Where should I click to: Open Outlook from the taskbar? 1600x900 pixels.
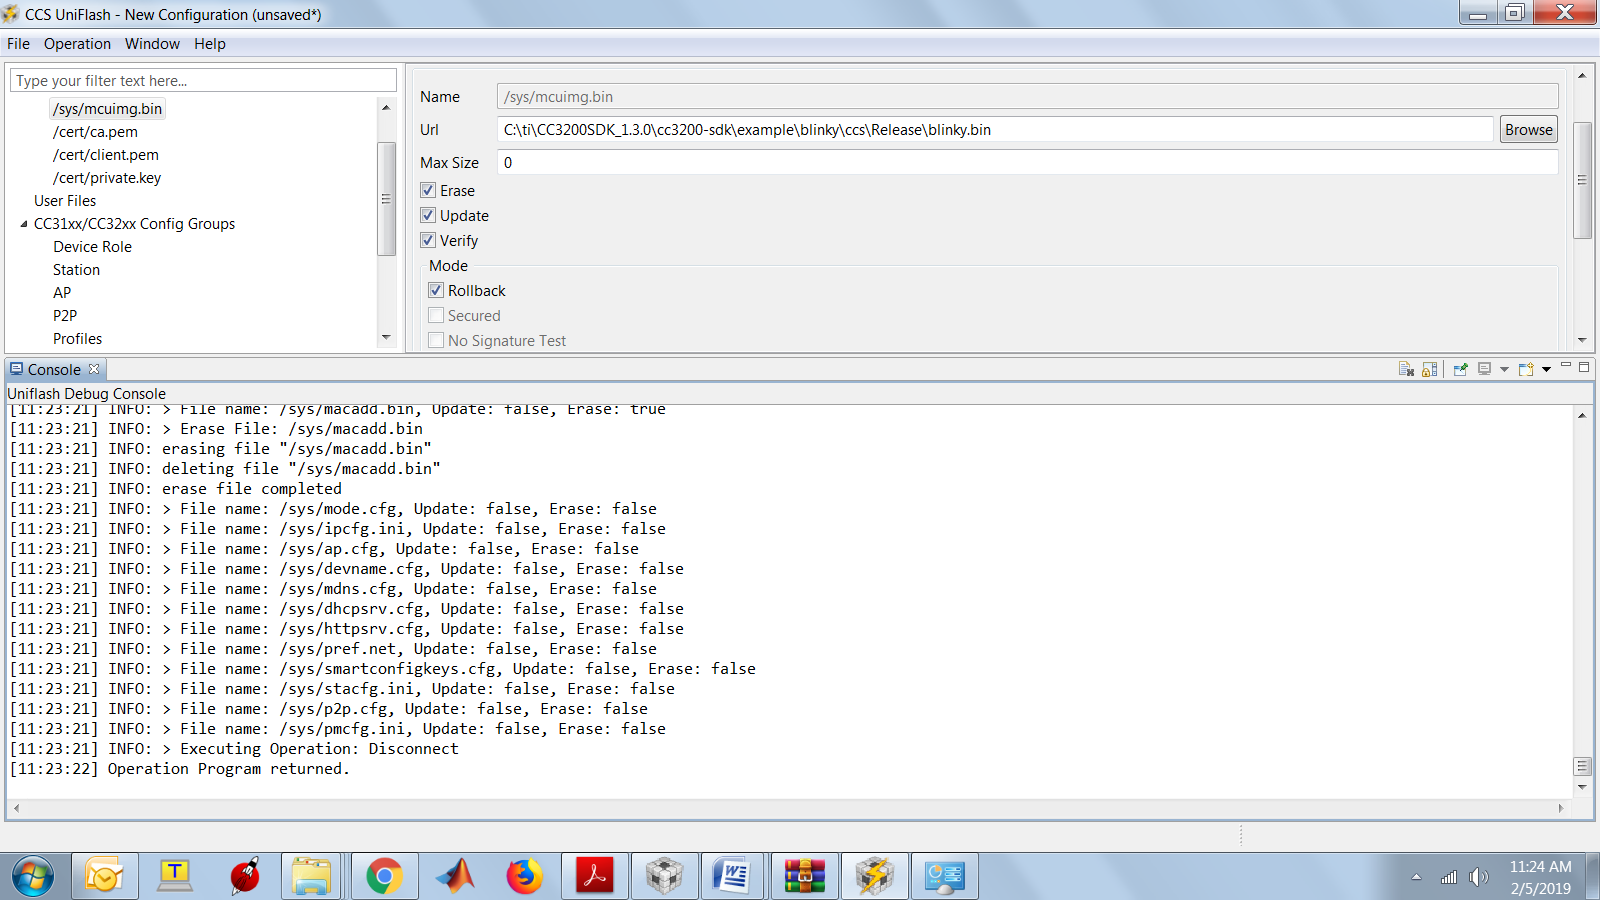(104, 877)
